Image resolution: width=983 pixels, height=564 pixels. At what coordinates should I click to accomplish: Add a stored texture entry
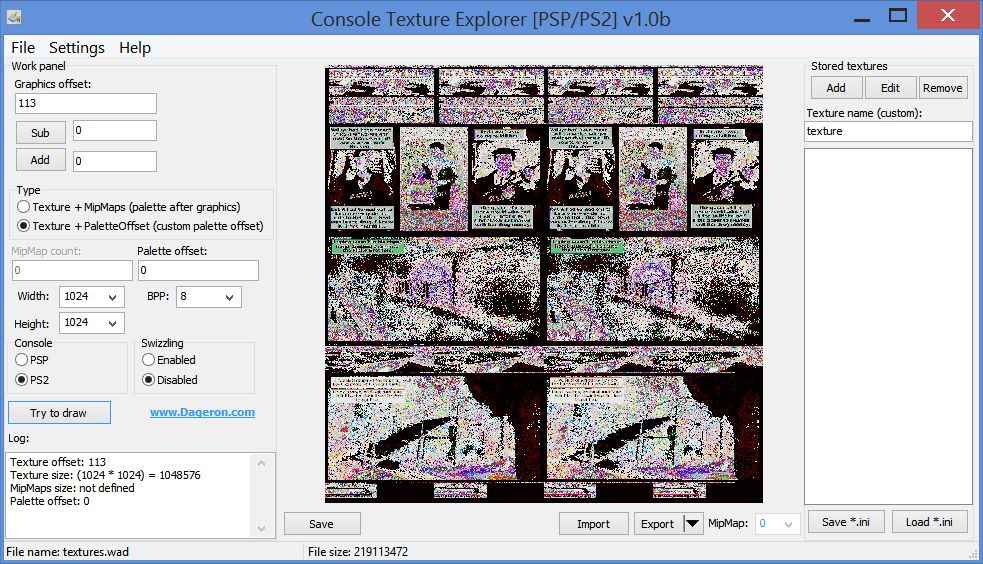coord(836,88)
